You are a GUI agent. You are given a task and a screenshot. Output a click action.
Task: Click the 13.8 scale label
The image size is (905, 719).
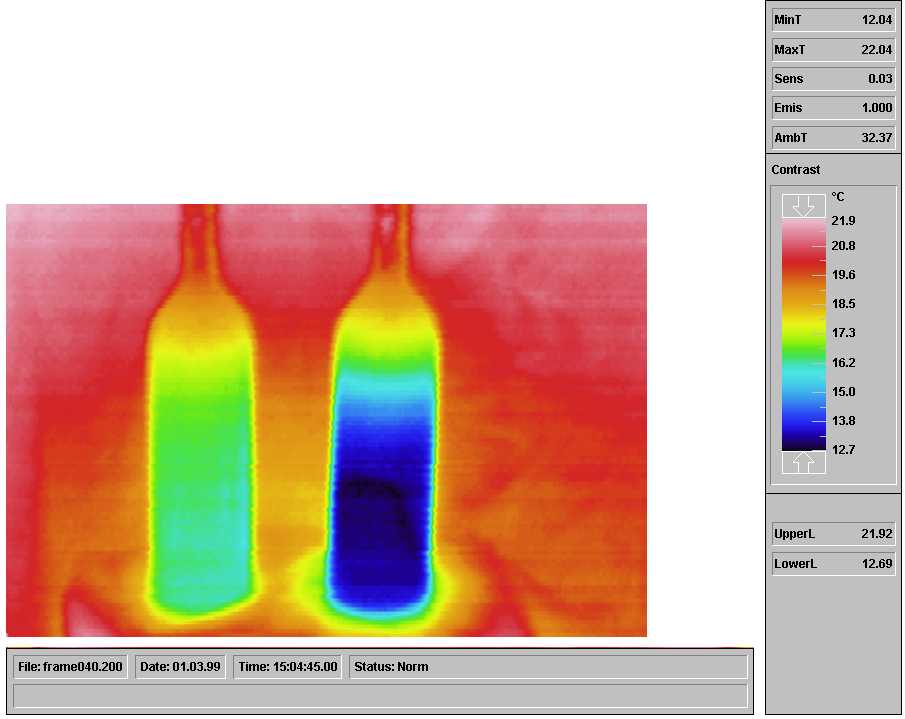843,421
